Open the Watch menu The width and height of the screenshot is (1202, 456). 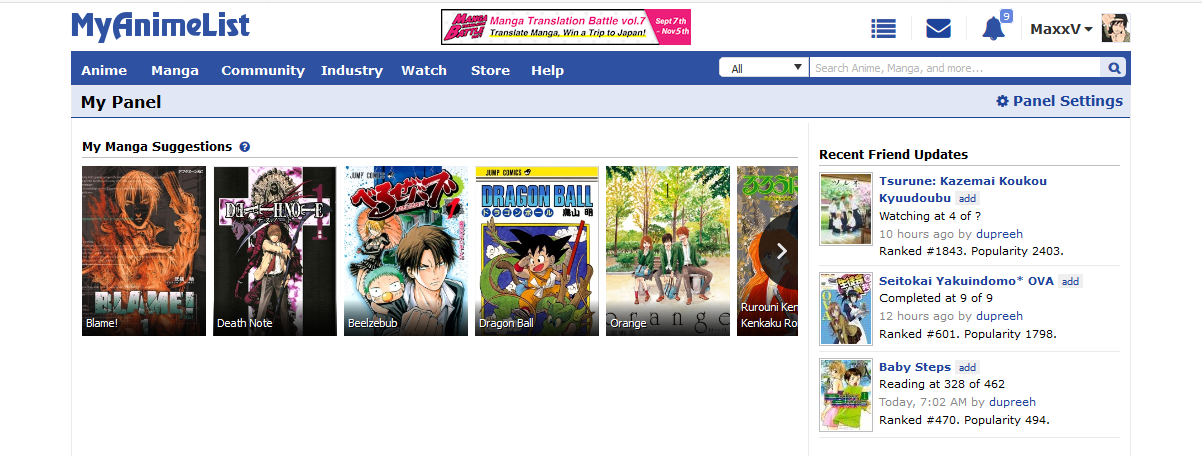point(424,70)
